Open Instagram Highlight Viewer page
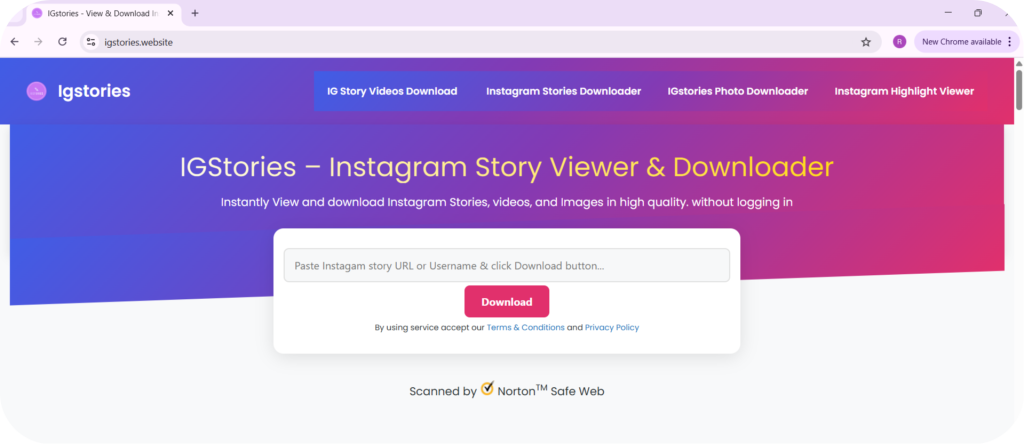The width and height of the screenshot is (1024, 444). click(904, 91)
